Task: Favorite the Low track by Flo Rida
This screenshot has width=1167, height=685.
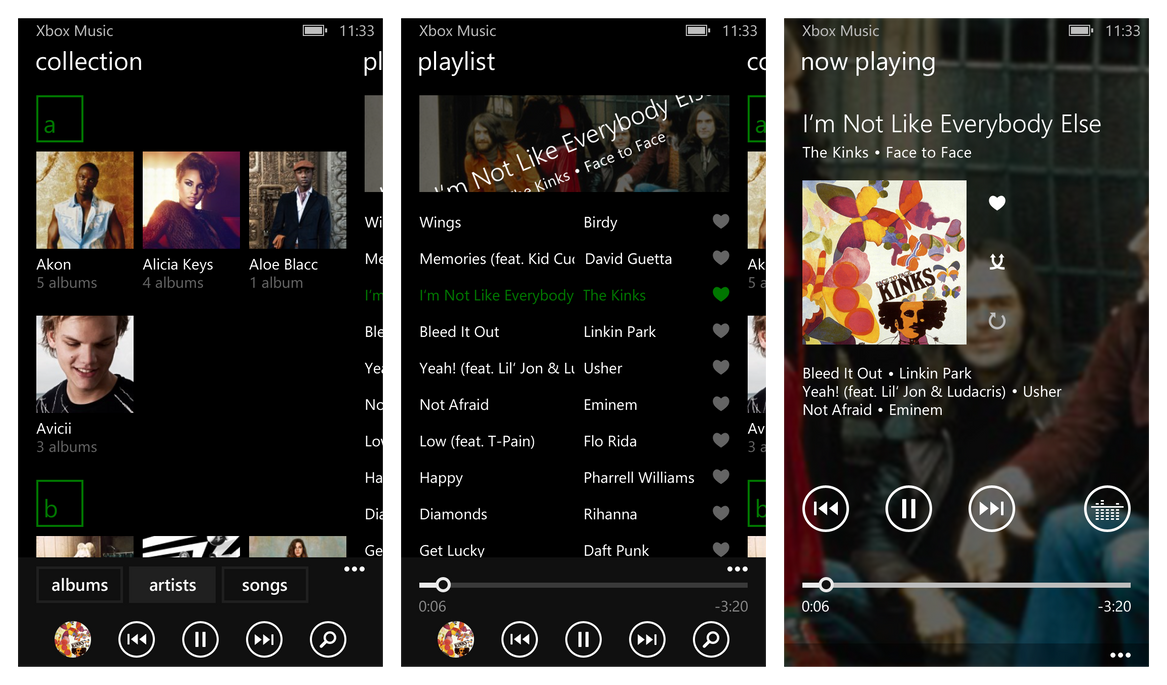Action: point(720,440)
